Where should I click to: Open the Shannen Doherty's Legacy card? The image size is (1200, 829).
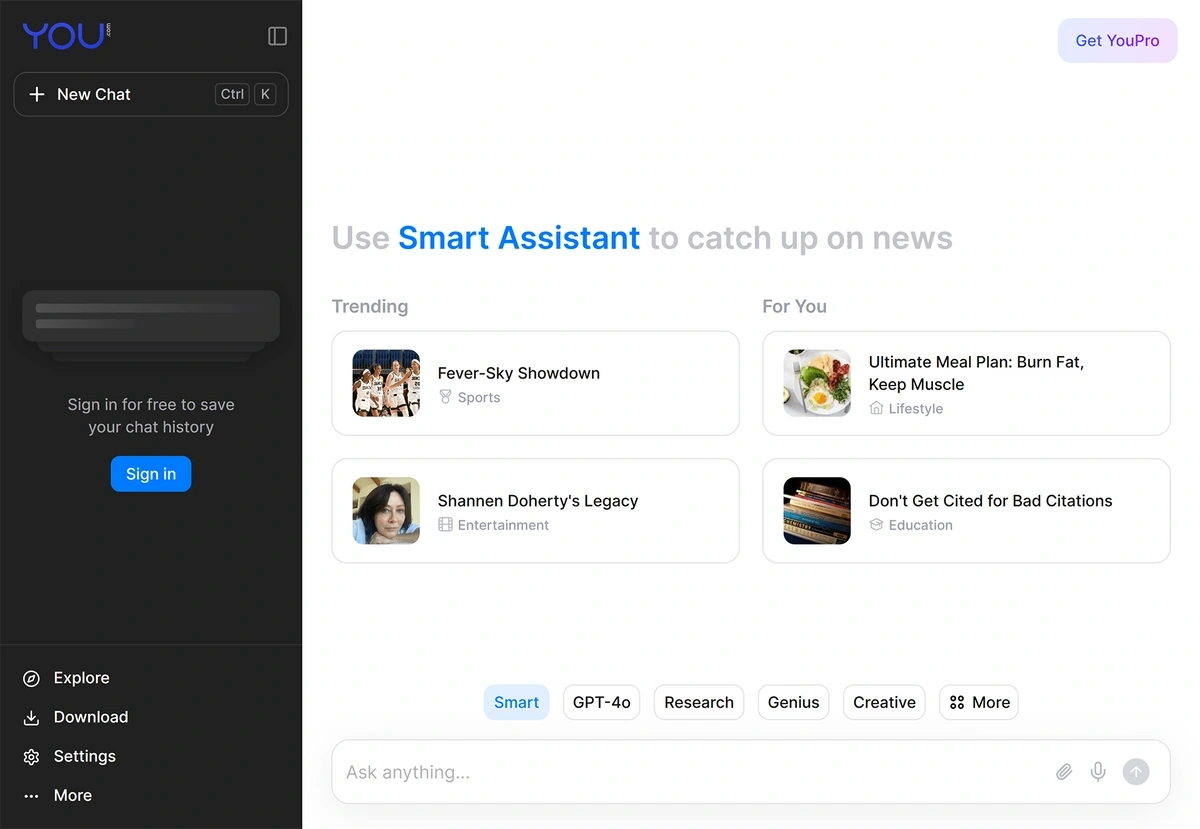click(x=535, y=511)
